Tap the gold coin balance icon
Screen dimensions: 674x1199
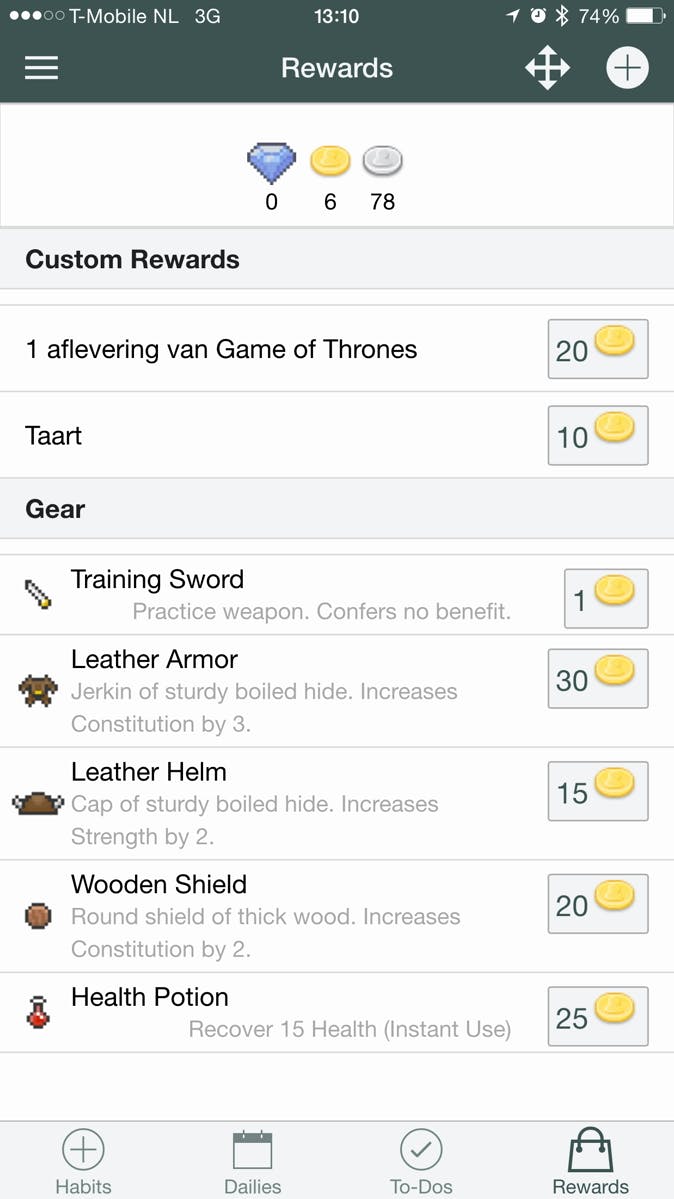[x=330, y=160]
